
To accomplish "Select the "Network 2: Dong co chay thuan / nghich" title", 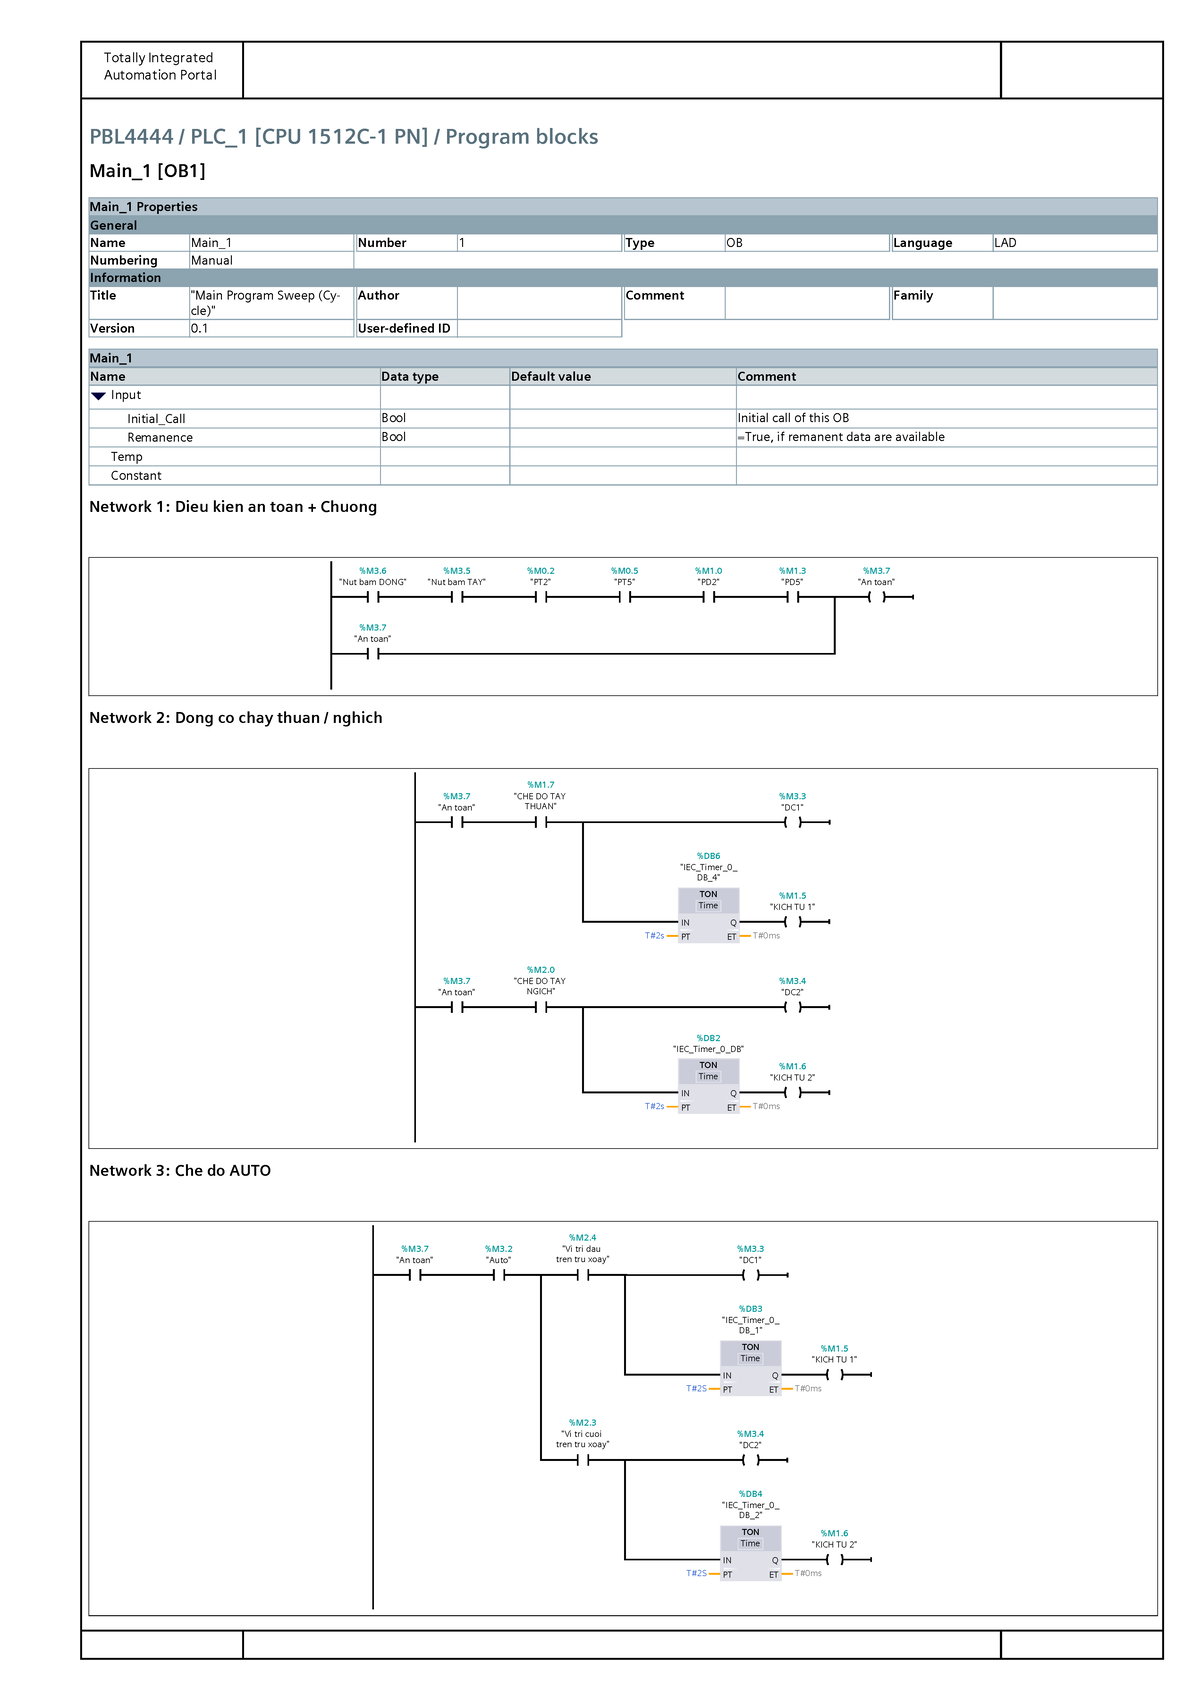I will pos(236,718).
